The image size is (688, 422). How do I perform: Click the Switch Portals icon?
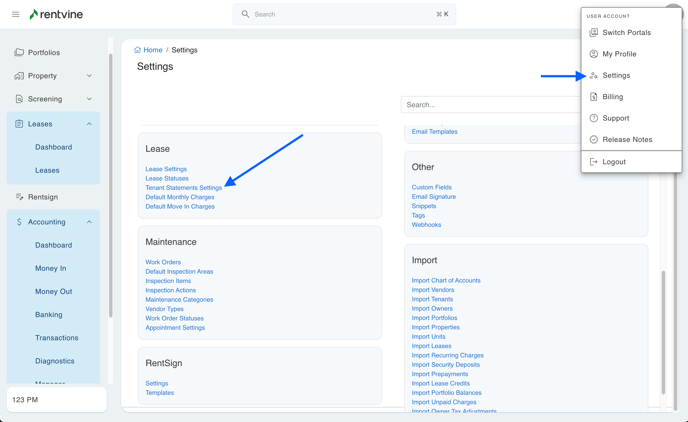click(x=594, y=33)
